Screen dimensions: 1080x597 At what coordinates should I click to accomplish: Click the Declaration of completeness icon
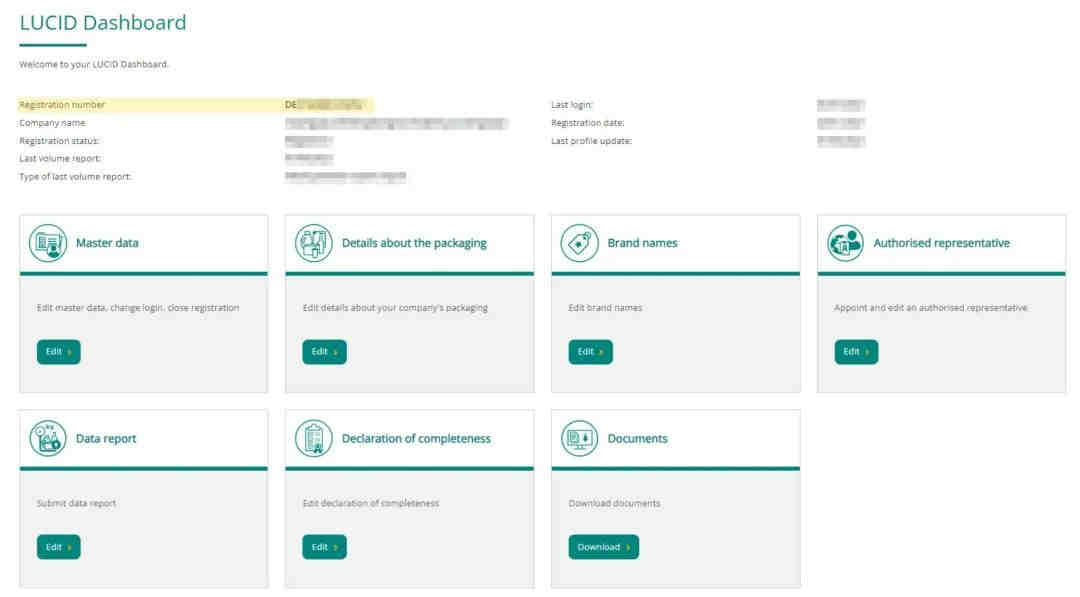pos(313,439)
